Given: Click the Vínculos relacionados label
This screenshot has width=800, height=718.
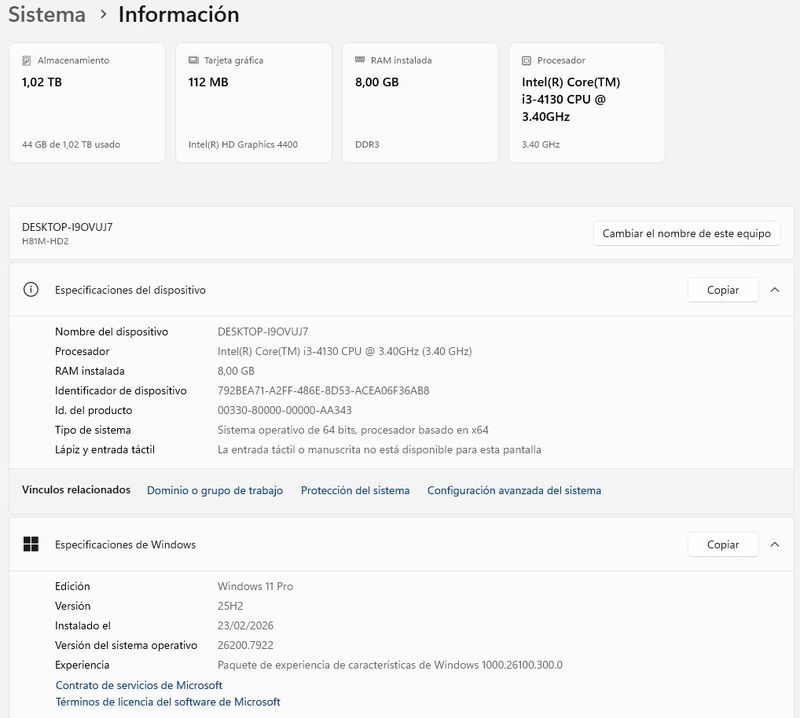Looking at the screenshot, I should (x=76, y=490).
